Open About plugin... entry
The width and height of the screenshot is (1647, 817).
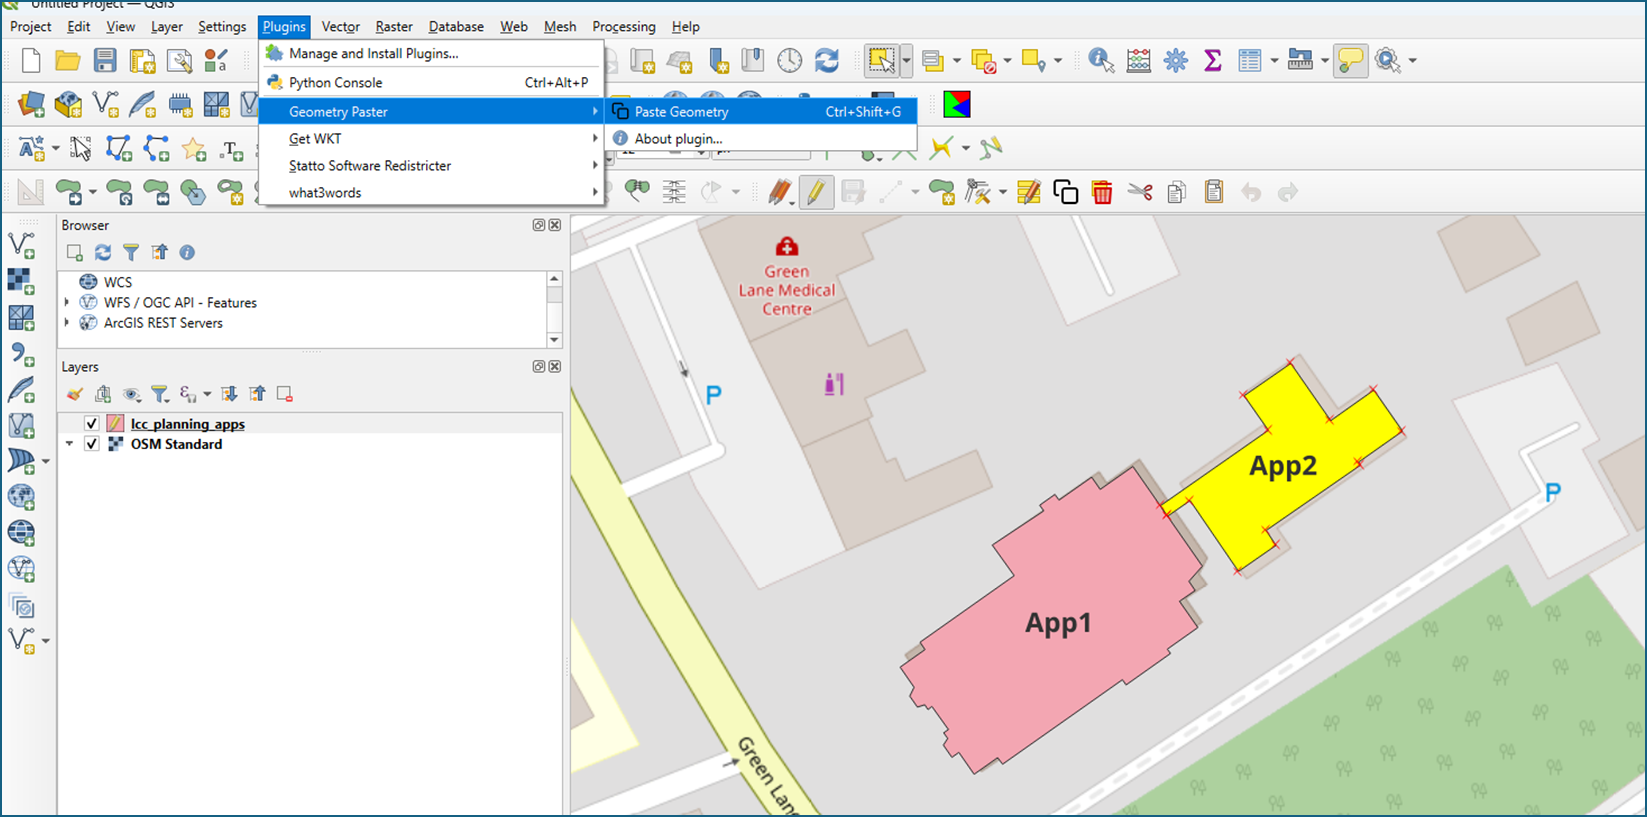tap(762, 139)
